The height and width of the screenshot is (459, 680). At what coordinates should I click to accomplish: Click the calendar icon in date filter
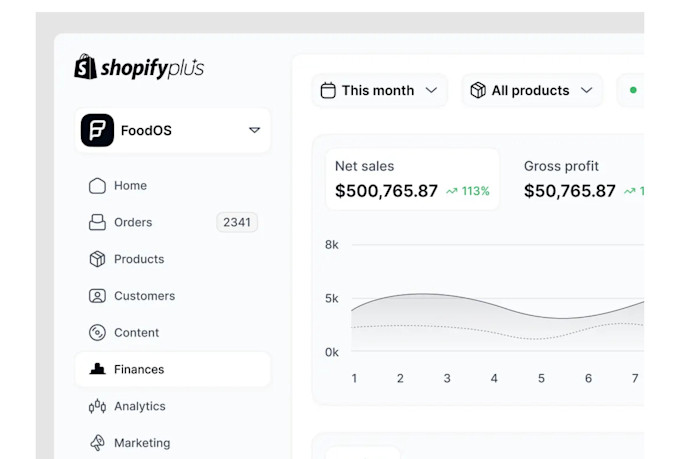click(328, 90)
